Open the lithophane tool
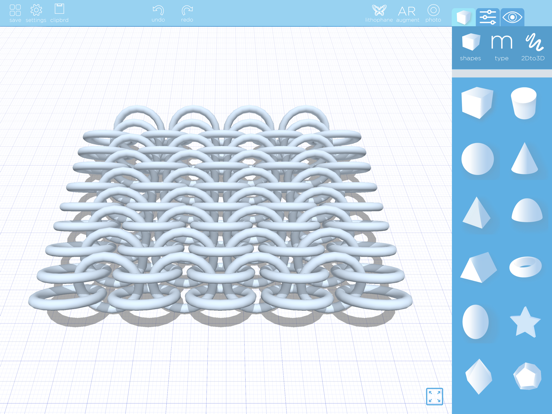This screenshot has height=414, width=552. (379, 13)
